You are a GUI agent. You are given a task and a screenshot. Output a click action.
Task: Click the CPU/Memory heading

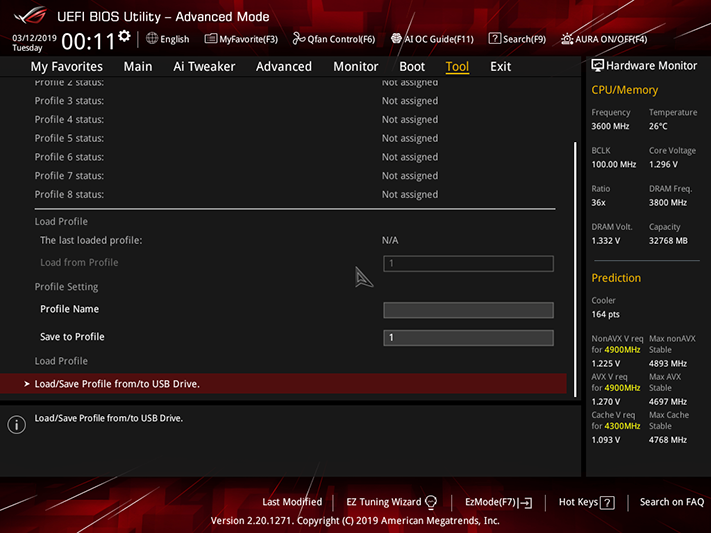(x=624, y=90)
